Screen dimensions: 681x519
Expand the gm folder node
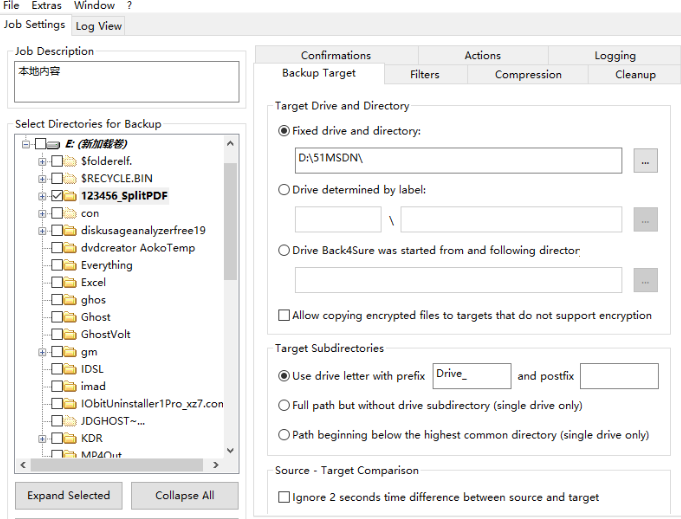(x=42, y=352)
